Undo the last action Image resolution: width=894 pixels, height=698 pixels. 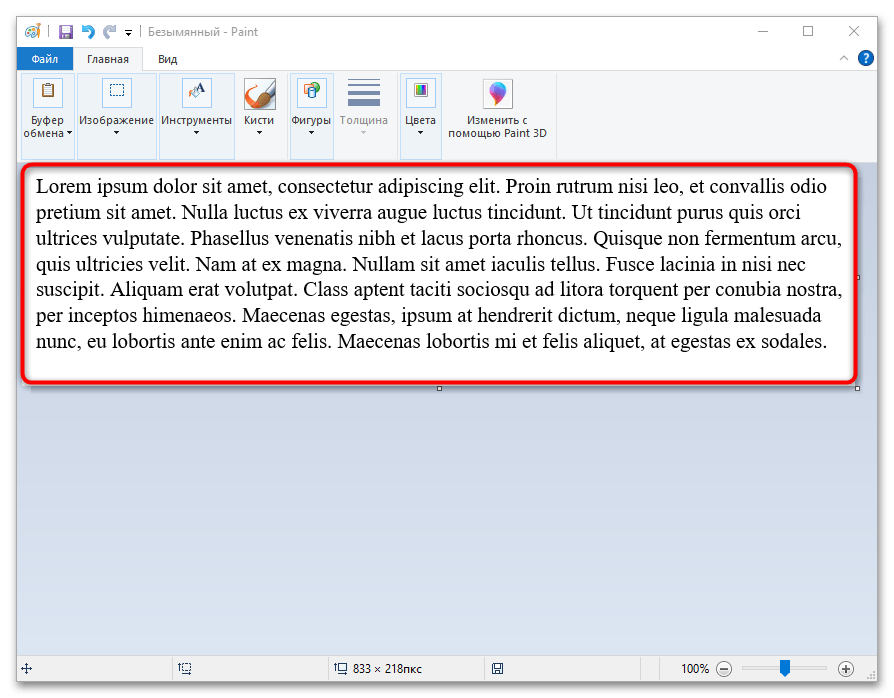pyautogui.click(x=88, y=31)
